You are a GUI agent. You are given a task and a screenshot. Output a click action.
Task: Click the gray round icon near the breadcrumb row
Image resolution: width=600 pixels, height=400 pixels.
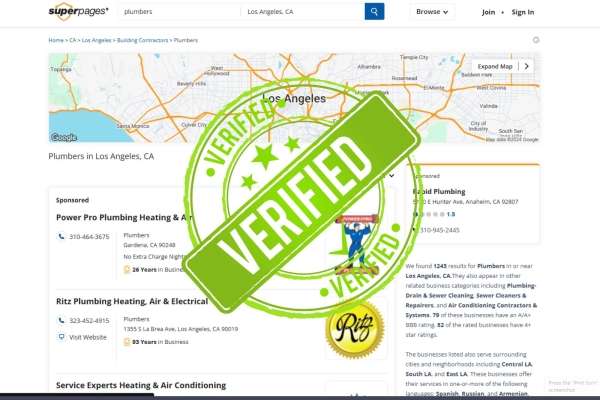[x=536, y=40]
